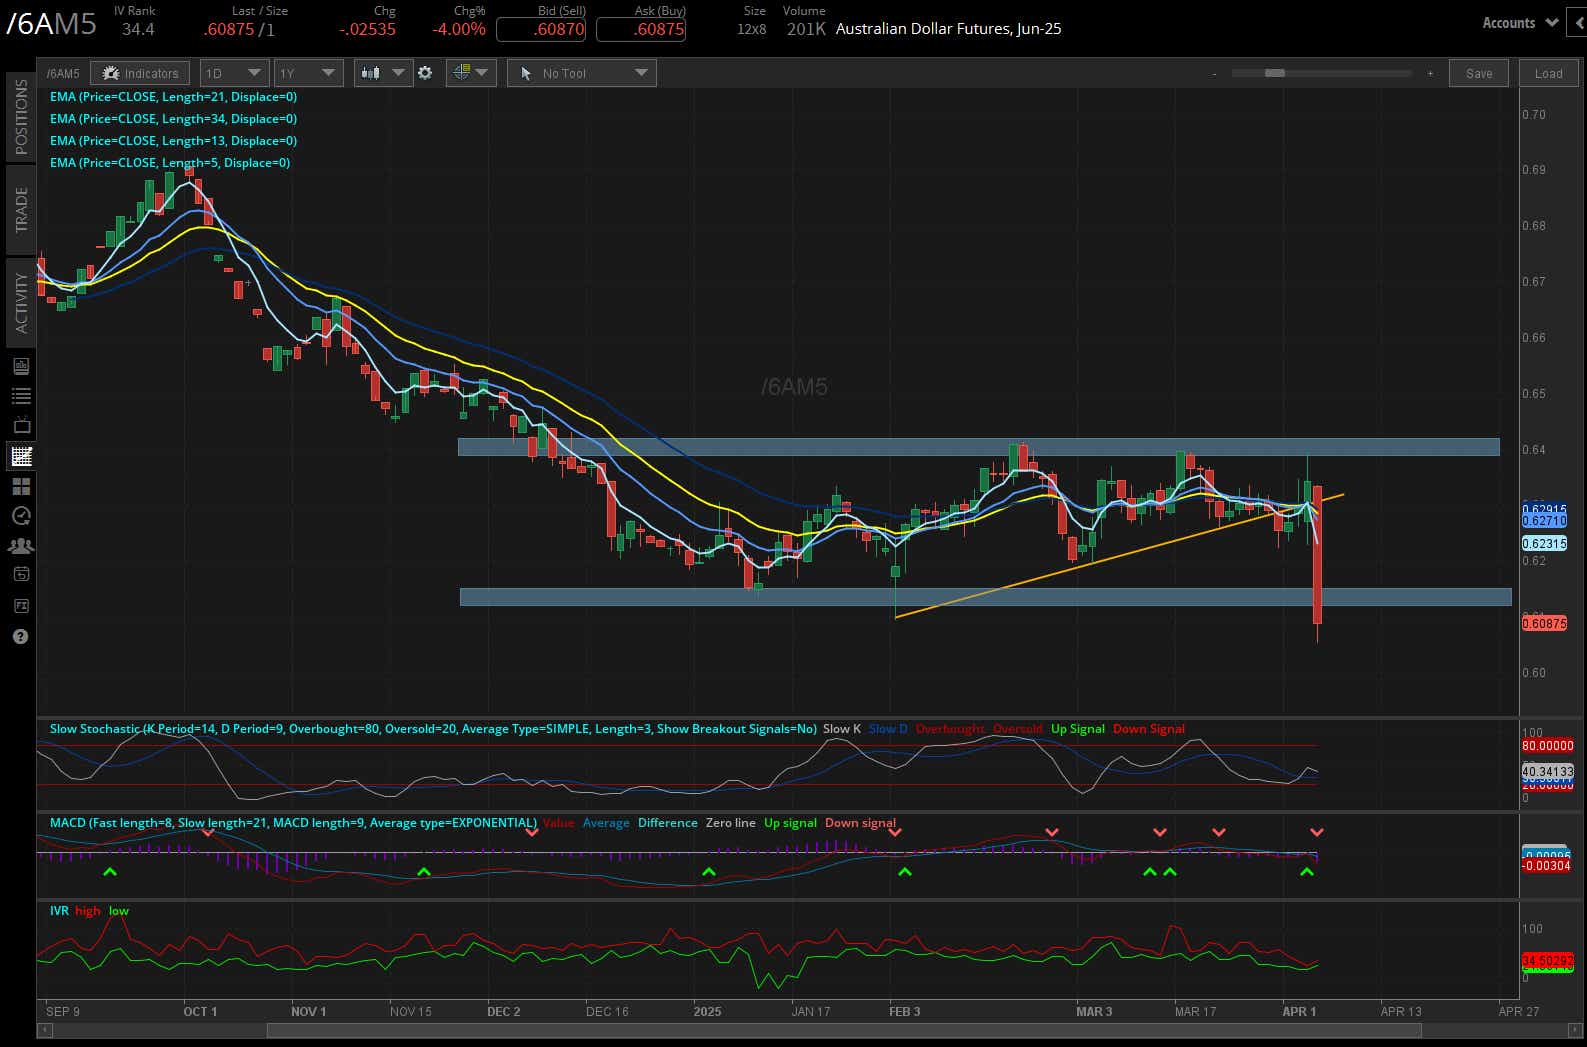
Task: Click the Slow Stochastic study label
Action: point(433,729)
